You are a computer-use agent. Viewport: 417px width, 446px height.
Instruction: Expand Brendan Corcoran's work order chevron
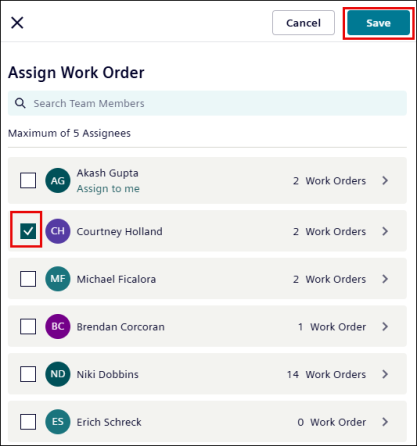[385, 327]
